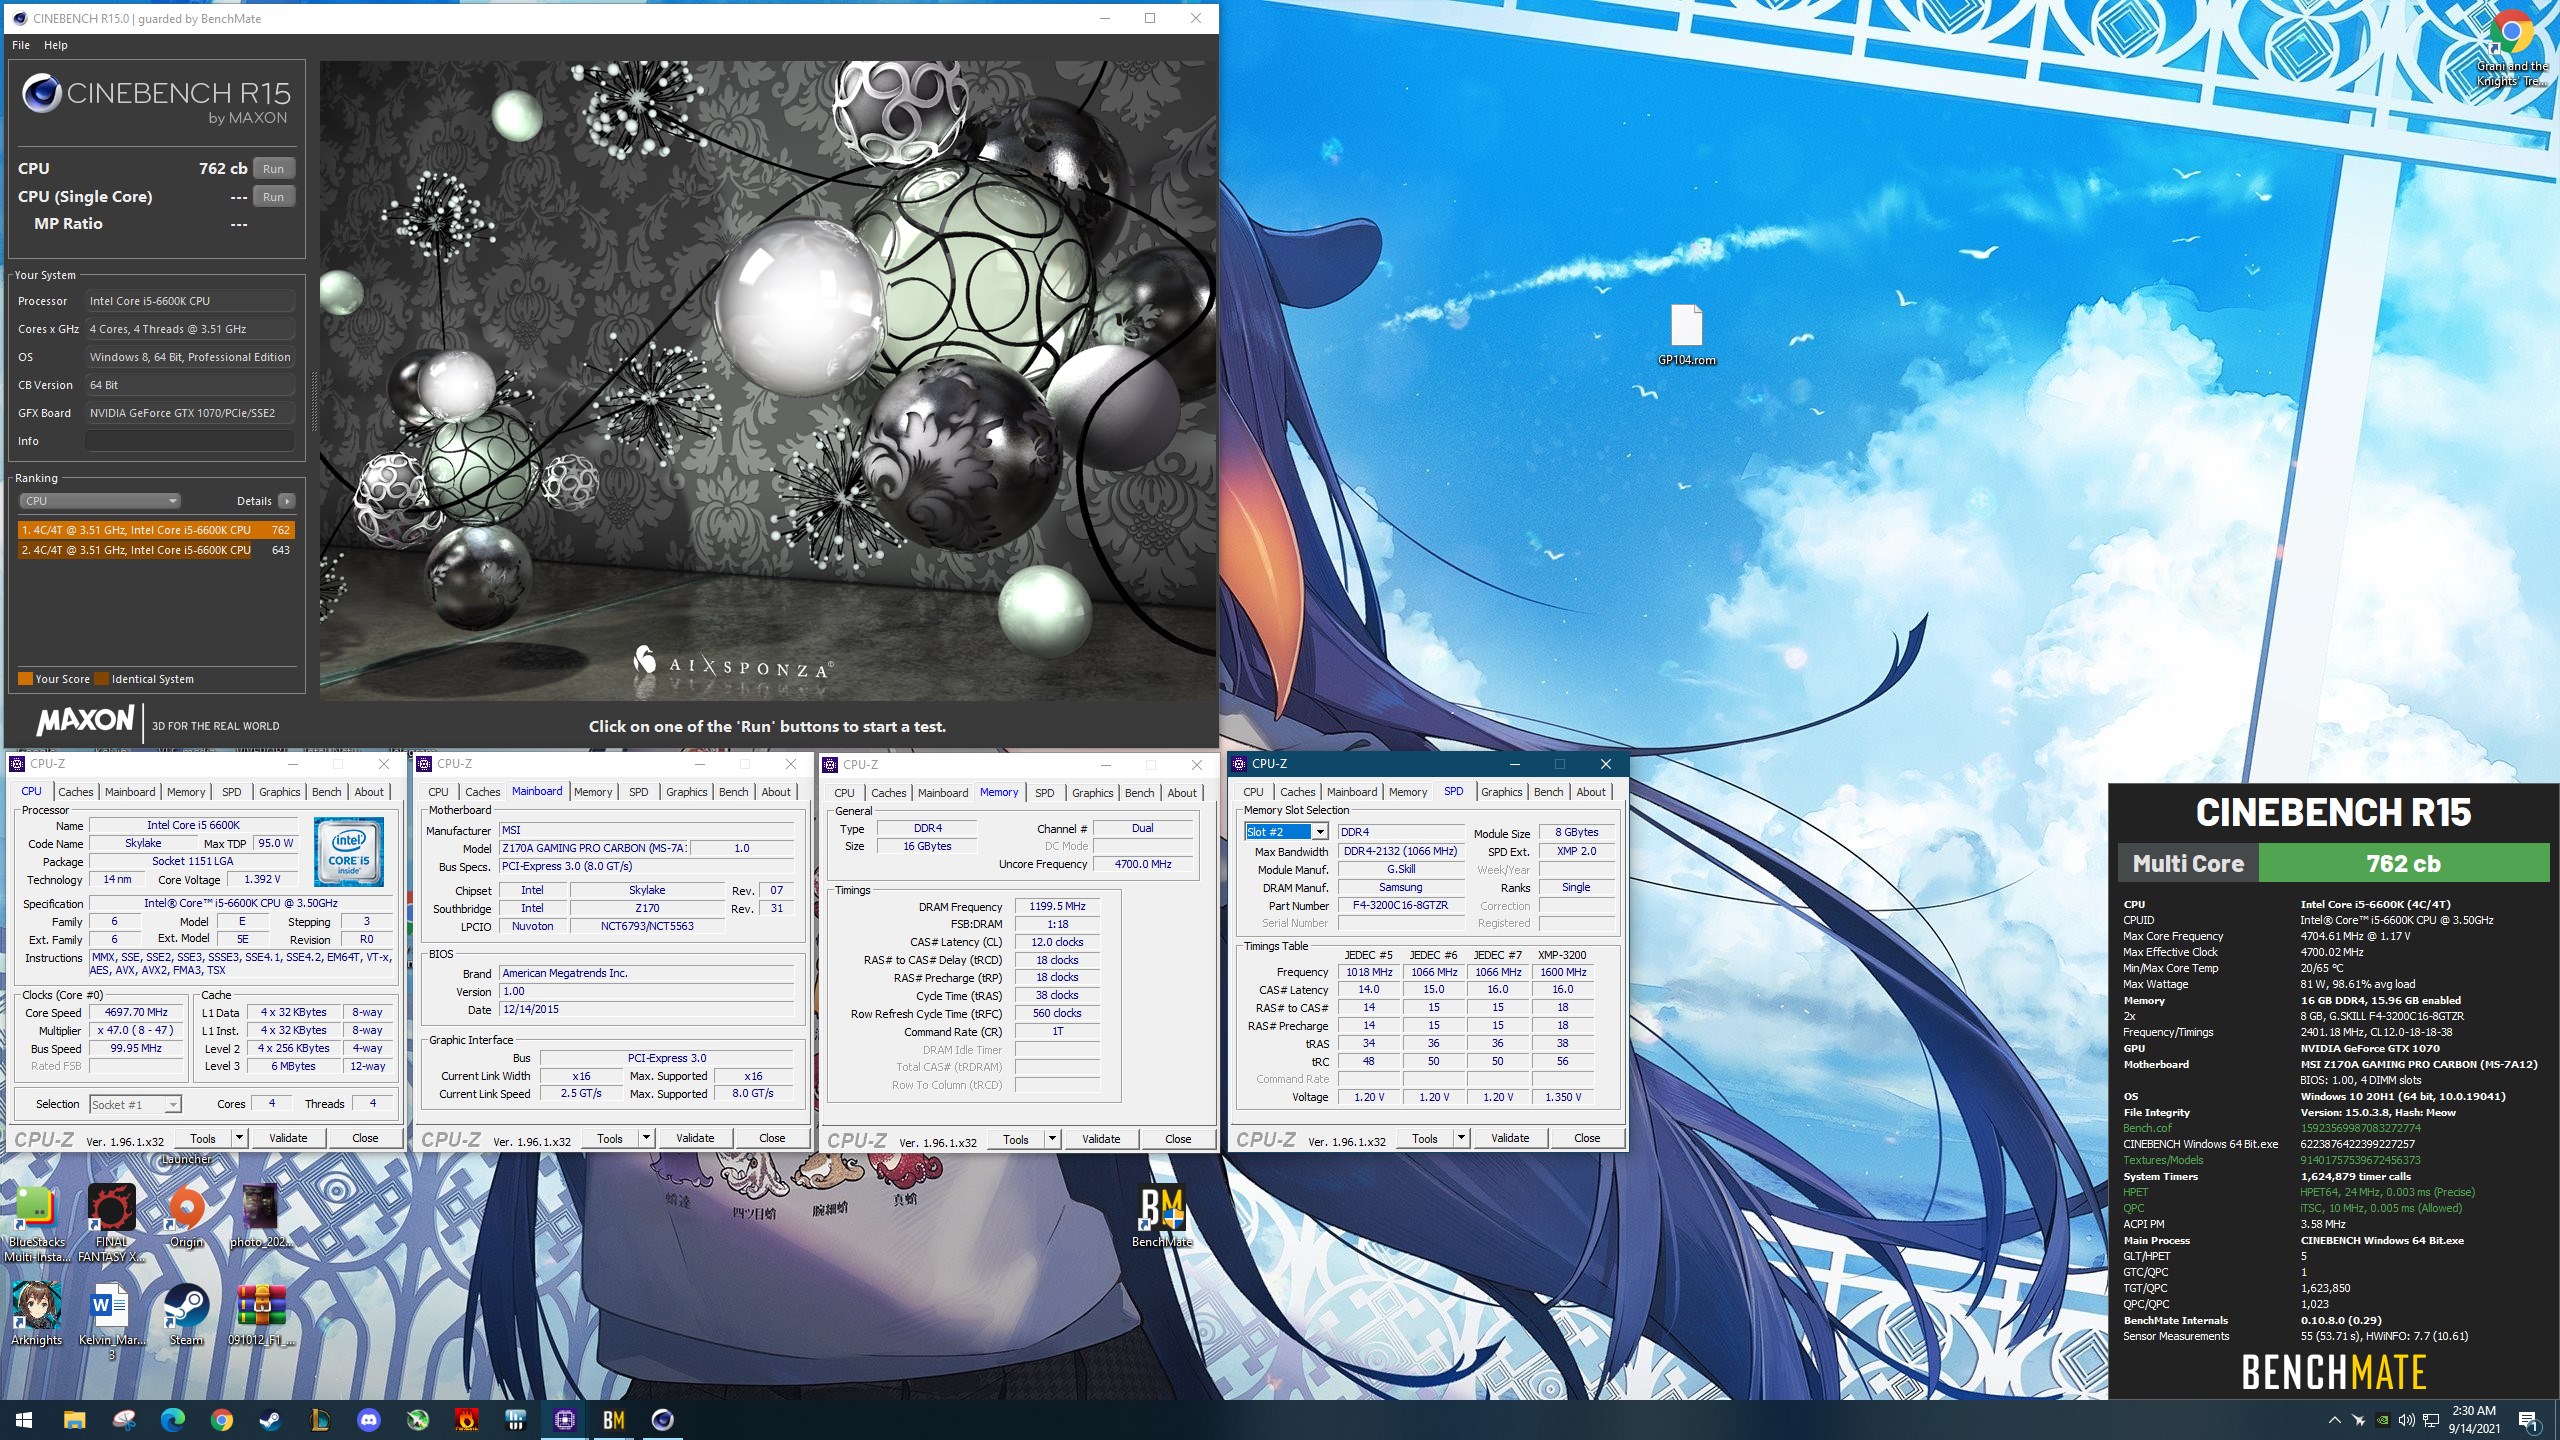Switch to Cinebench via taskbar icon
The image size is (2560, 1440).
[x=662, y=1419]
